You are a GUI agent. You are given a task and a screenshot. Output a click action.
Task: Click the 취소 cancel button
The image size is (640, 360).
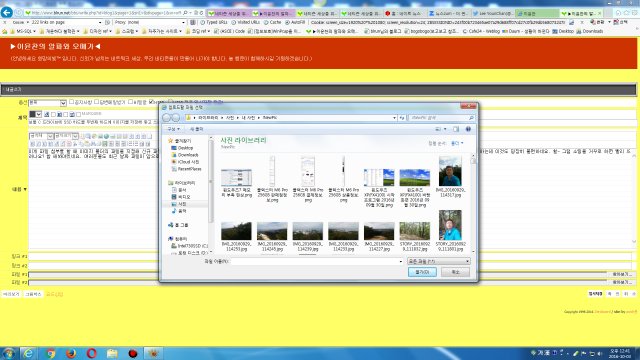tap(455, 272)
